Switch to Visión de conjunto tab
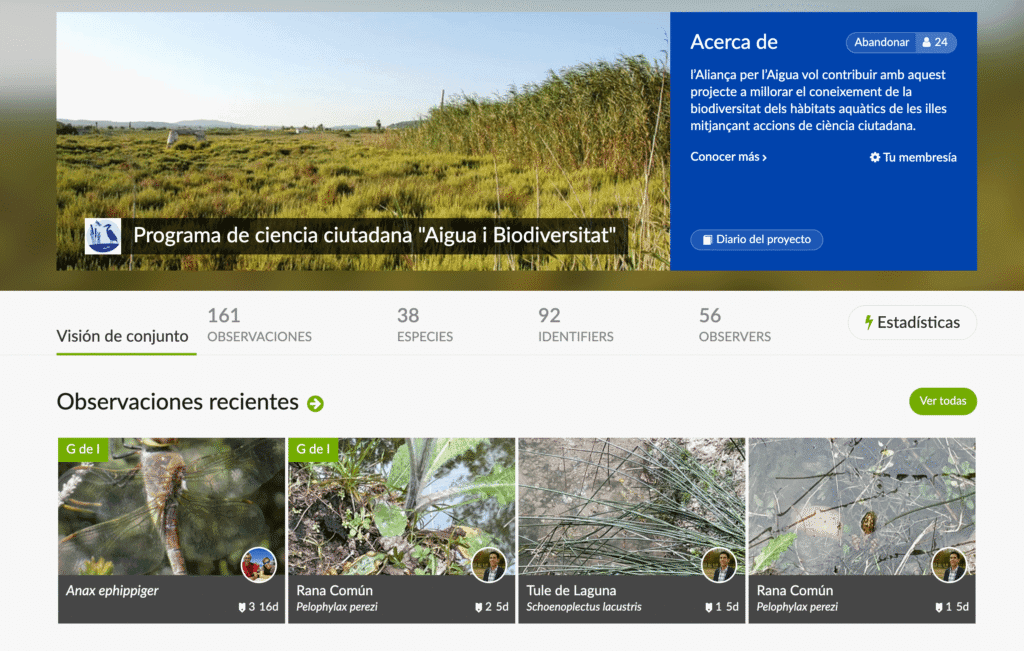 pos(122,337)
